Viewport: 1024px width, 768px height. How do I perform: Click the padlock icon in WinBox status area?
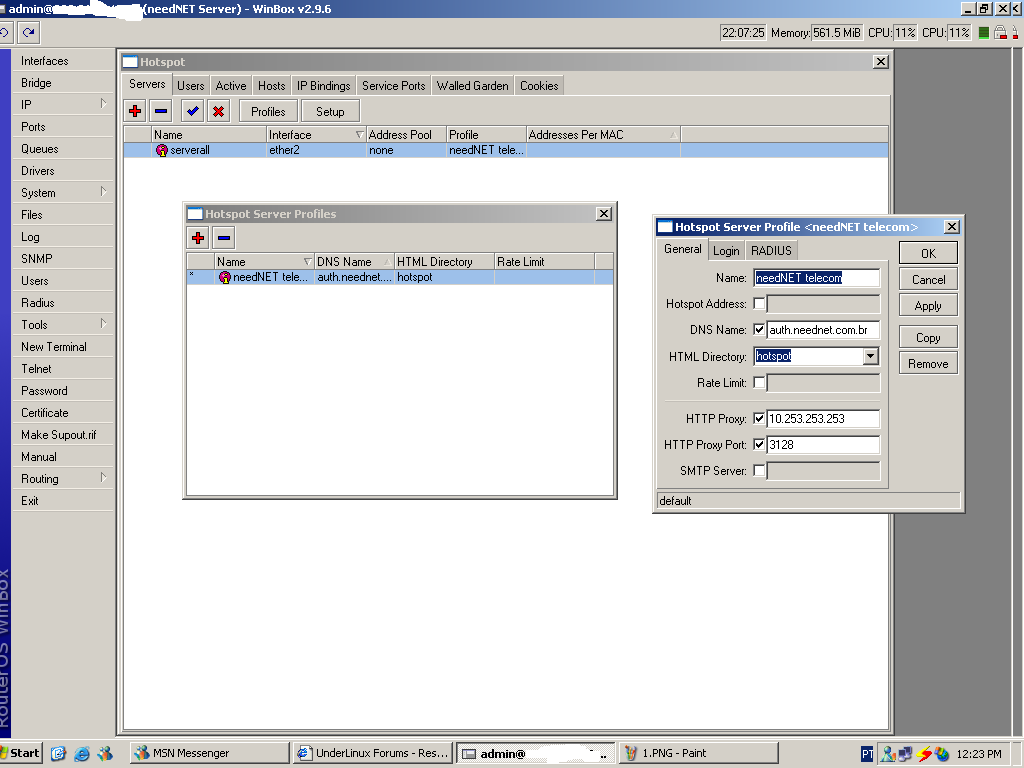[x=1000, y=33]
